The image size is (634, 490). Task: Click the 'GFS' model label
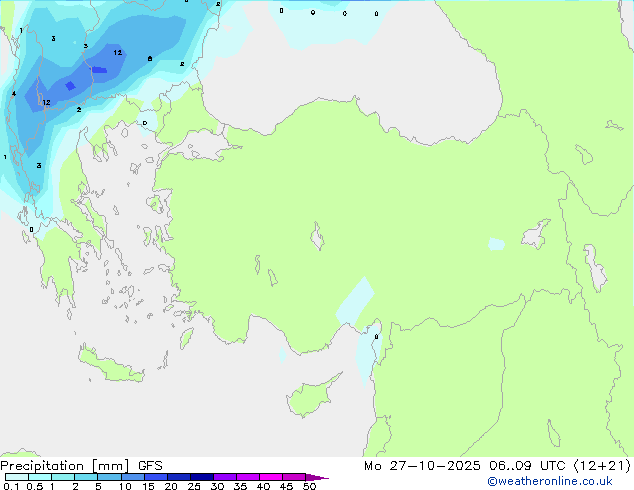coord(150,466)
